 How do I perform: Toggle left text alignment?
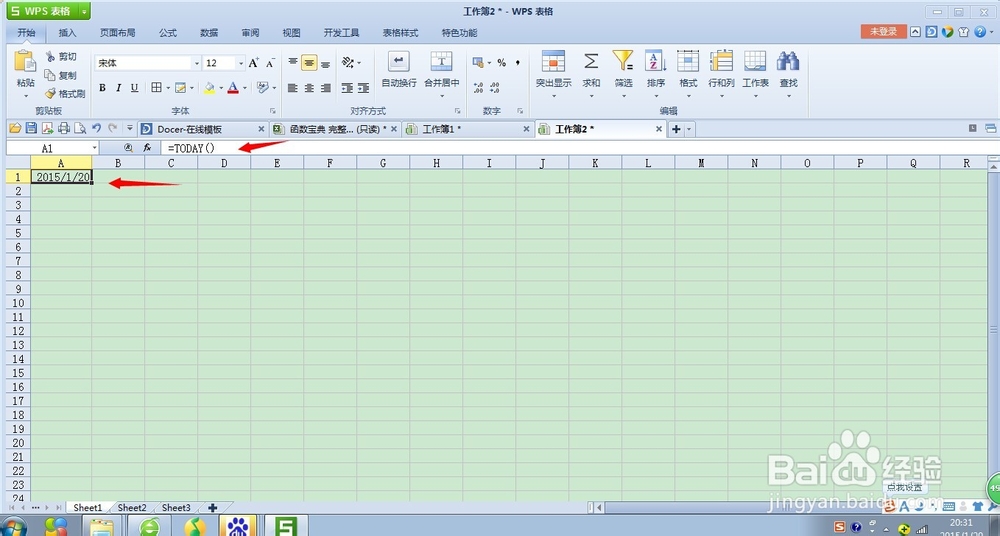(293, 88)
